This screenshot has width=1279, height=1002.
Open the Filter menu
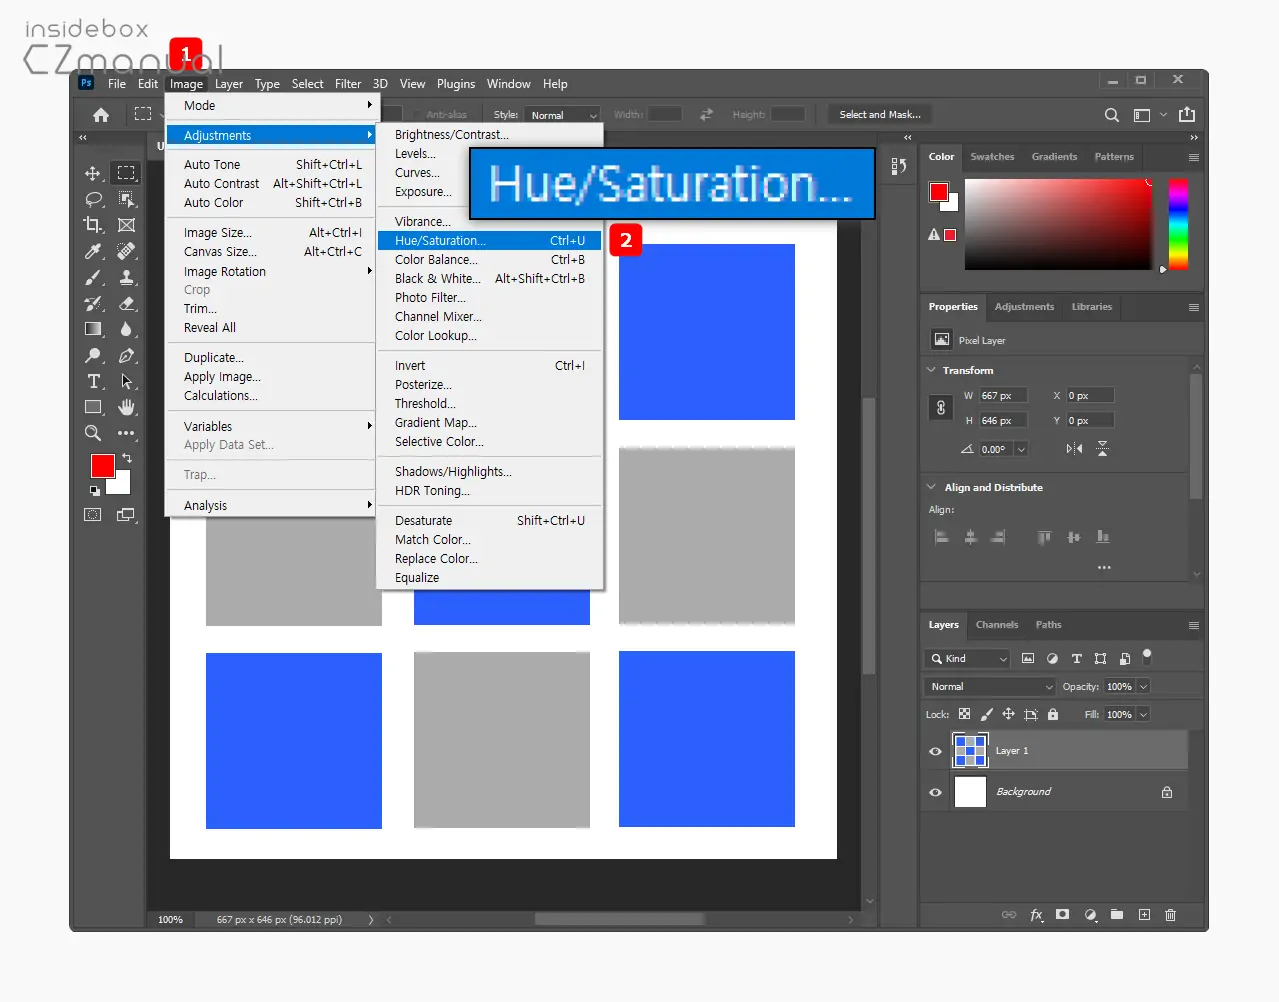coord(348,84)
